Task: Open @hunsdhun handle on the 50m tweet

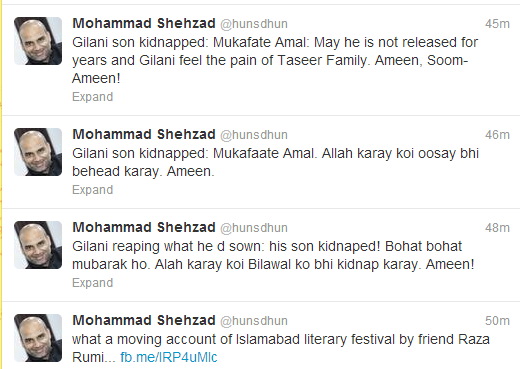Action: 254,321
